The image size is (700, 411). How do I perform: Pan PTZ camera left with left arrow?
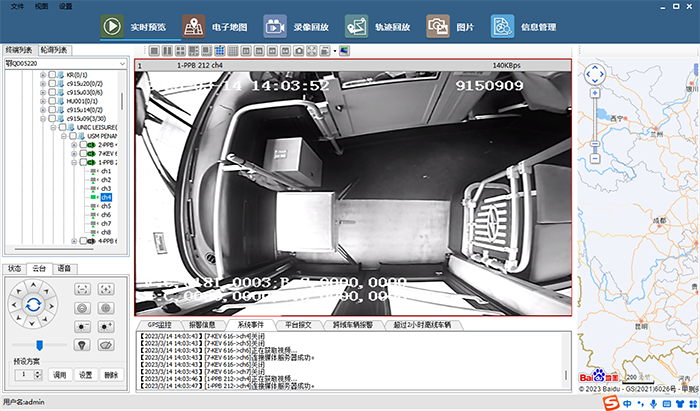tap(14, 306)
